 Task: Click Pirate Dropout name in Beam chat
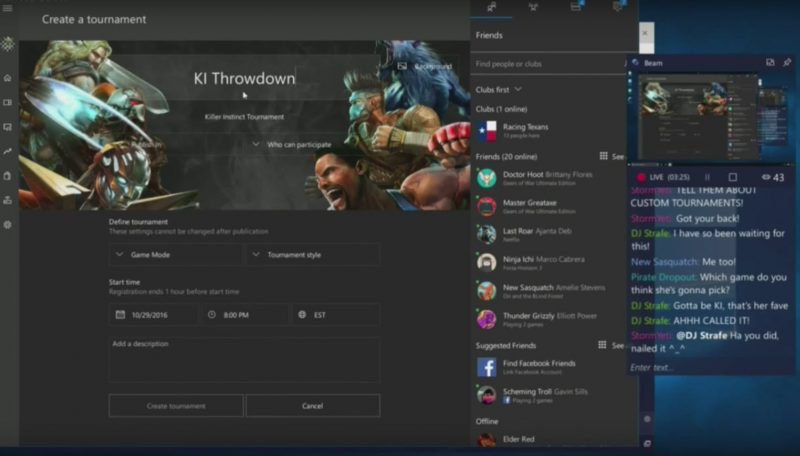pos(663,277)
